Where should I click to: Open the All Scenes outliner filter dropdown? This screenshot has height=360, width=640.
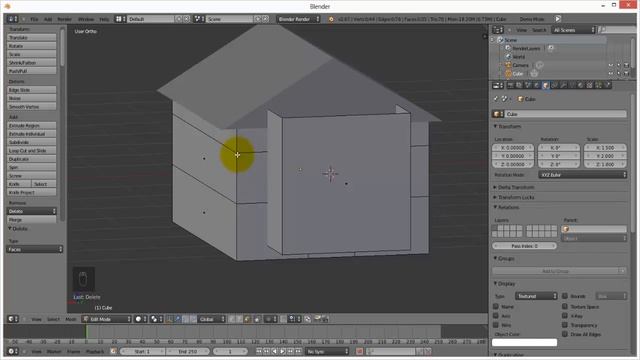(573, 30)
